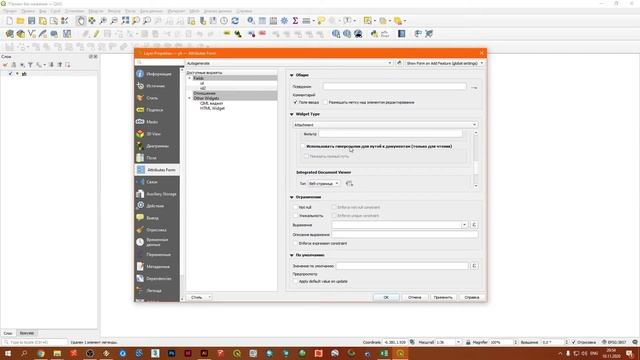Open the taskbar search magnifier
Image resolution: width=640 pixels, height=360 pixels.
[24, 353]
